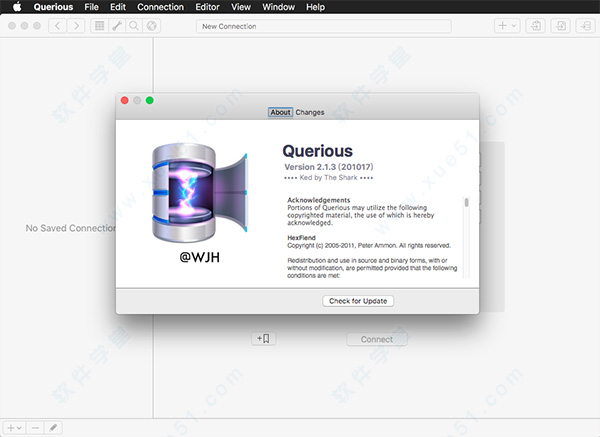Screen dimensions: 600x437
Task: Click the minus remove button at bottom left
Action: tap(35, 427)
